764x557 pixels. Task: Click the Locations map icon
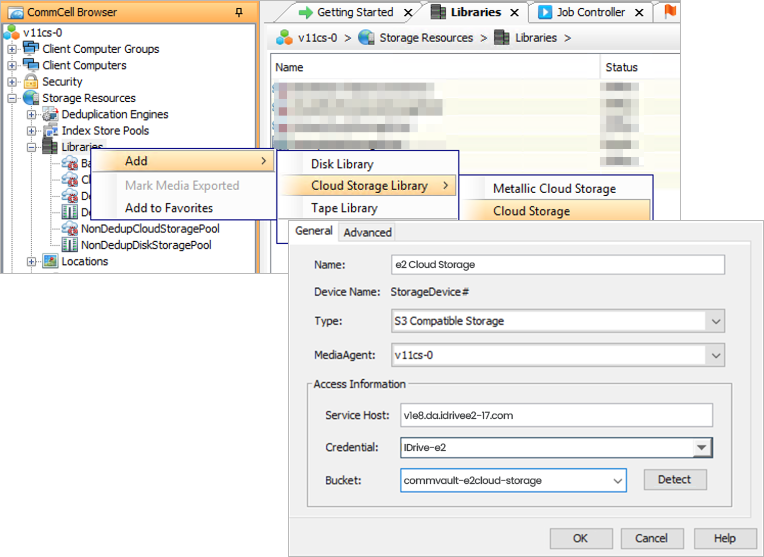(50, 261)
